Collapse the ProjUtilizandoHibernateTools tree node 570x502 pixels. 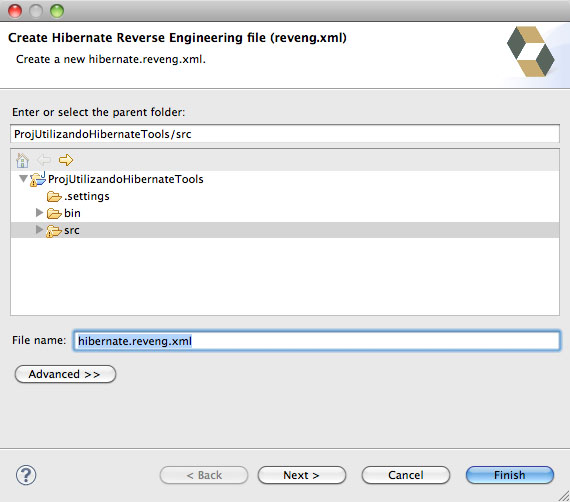[x=23, y=178]
